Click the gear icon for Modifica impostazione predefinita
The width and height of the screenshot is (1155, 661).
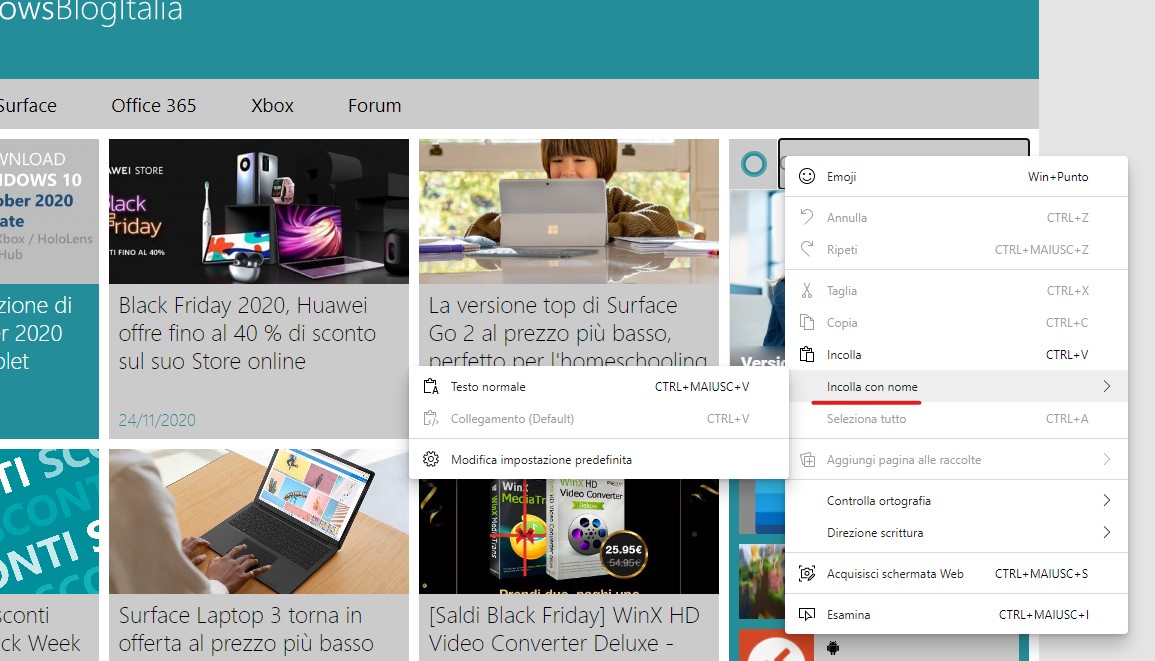[431, 459]
